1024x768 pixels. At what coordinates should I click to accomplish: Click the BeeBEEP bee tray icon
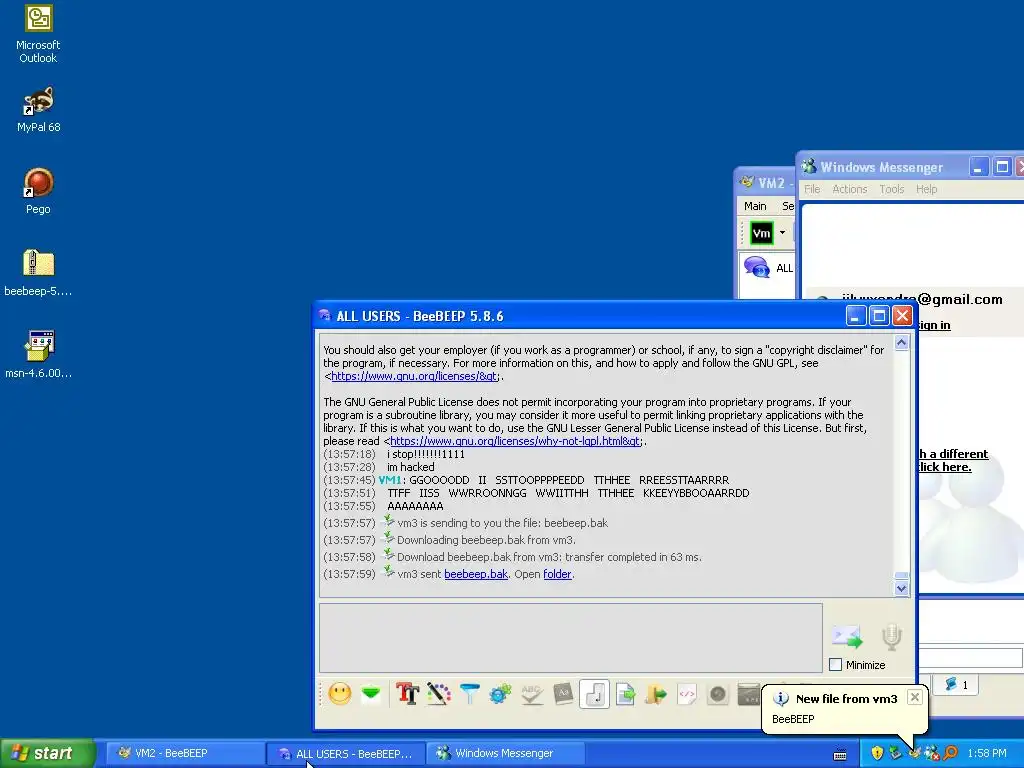[914, 753]
